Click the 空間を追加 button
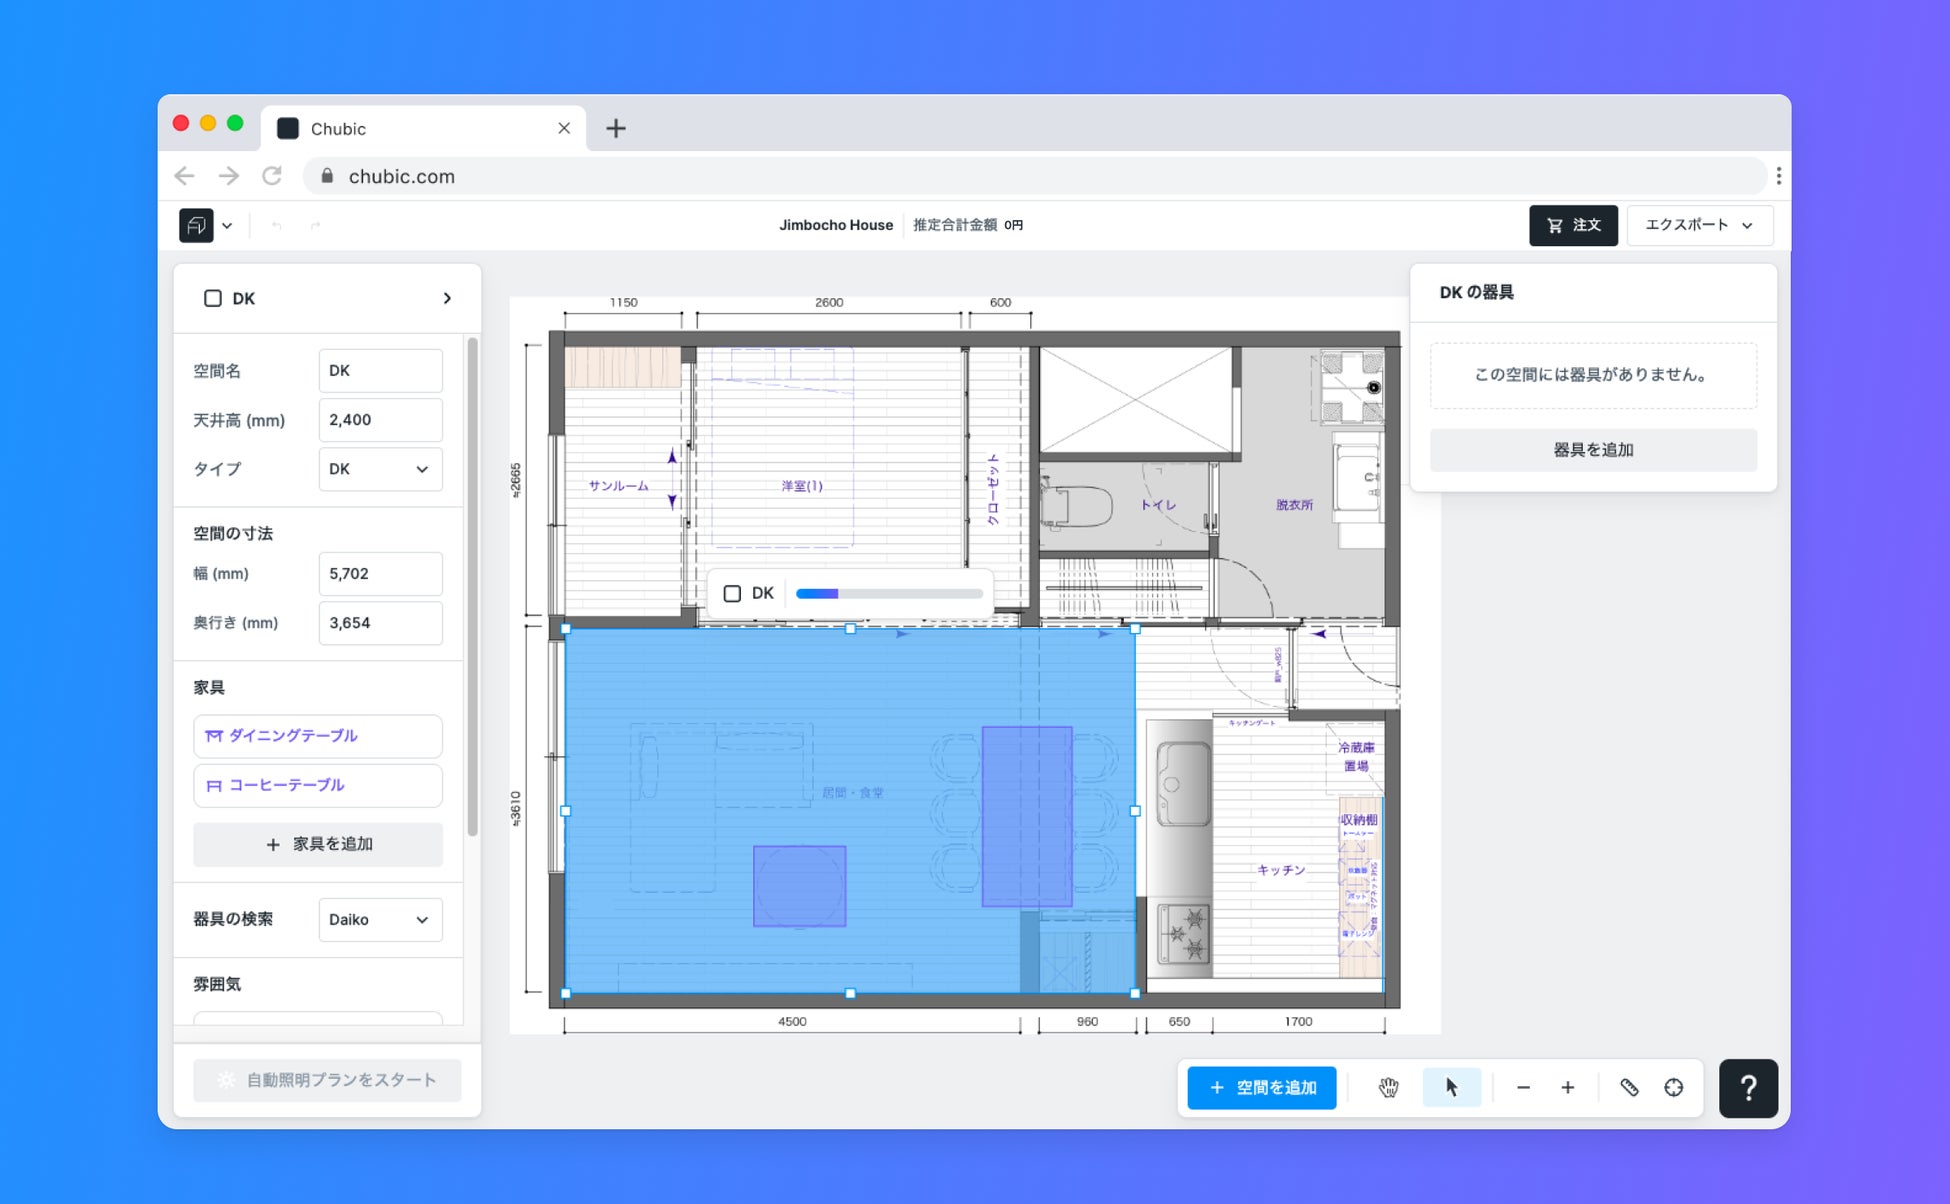Screen dimensions: 1950x1204 [1261, 1087]
